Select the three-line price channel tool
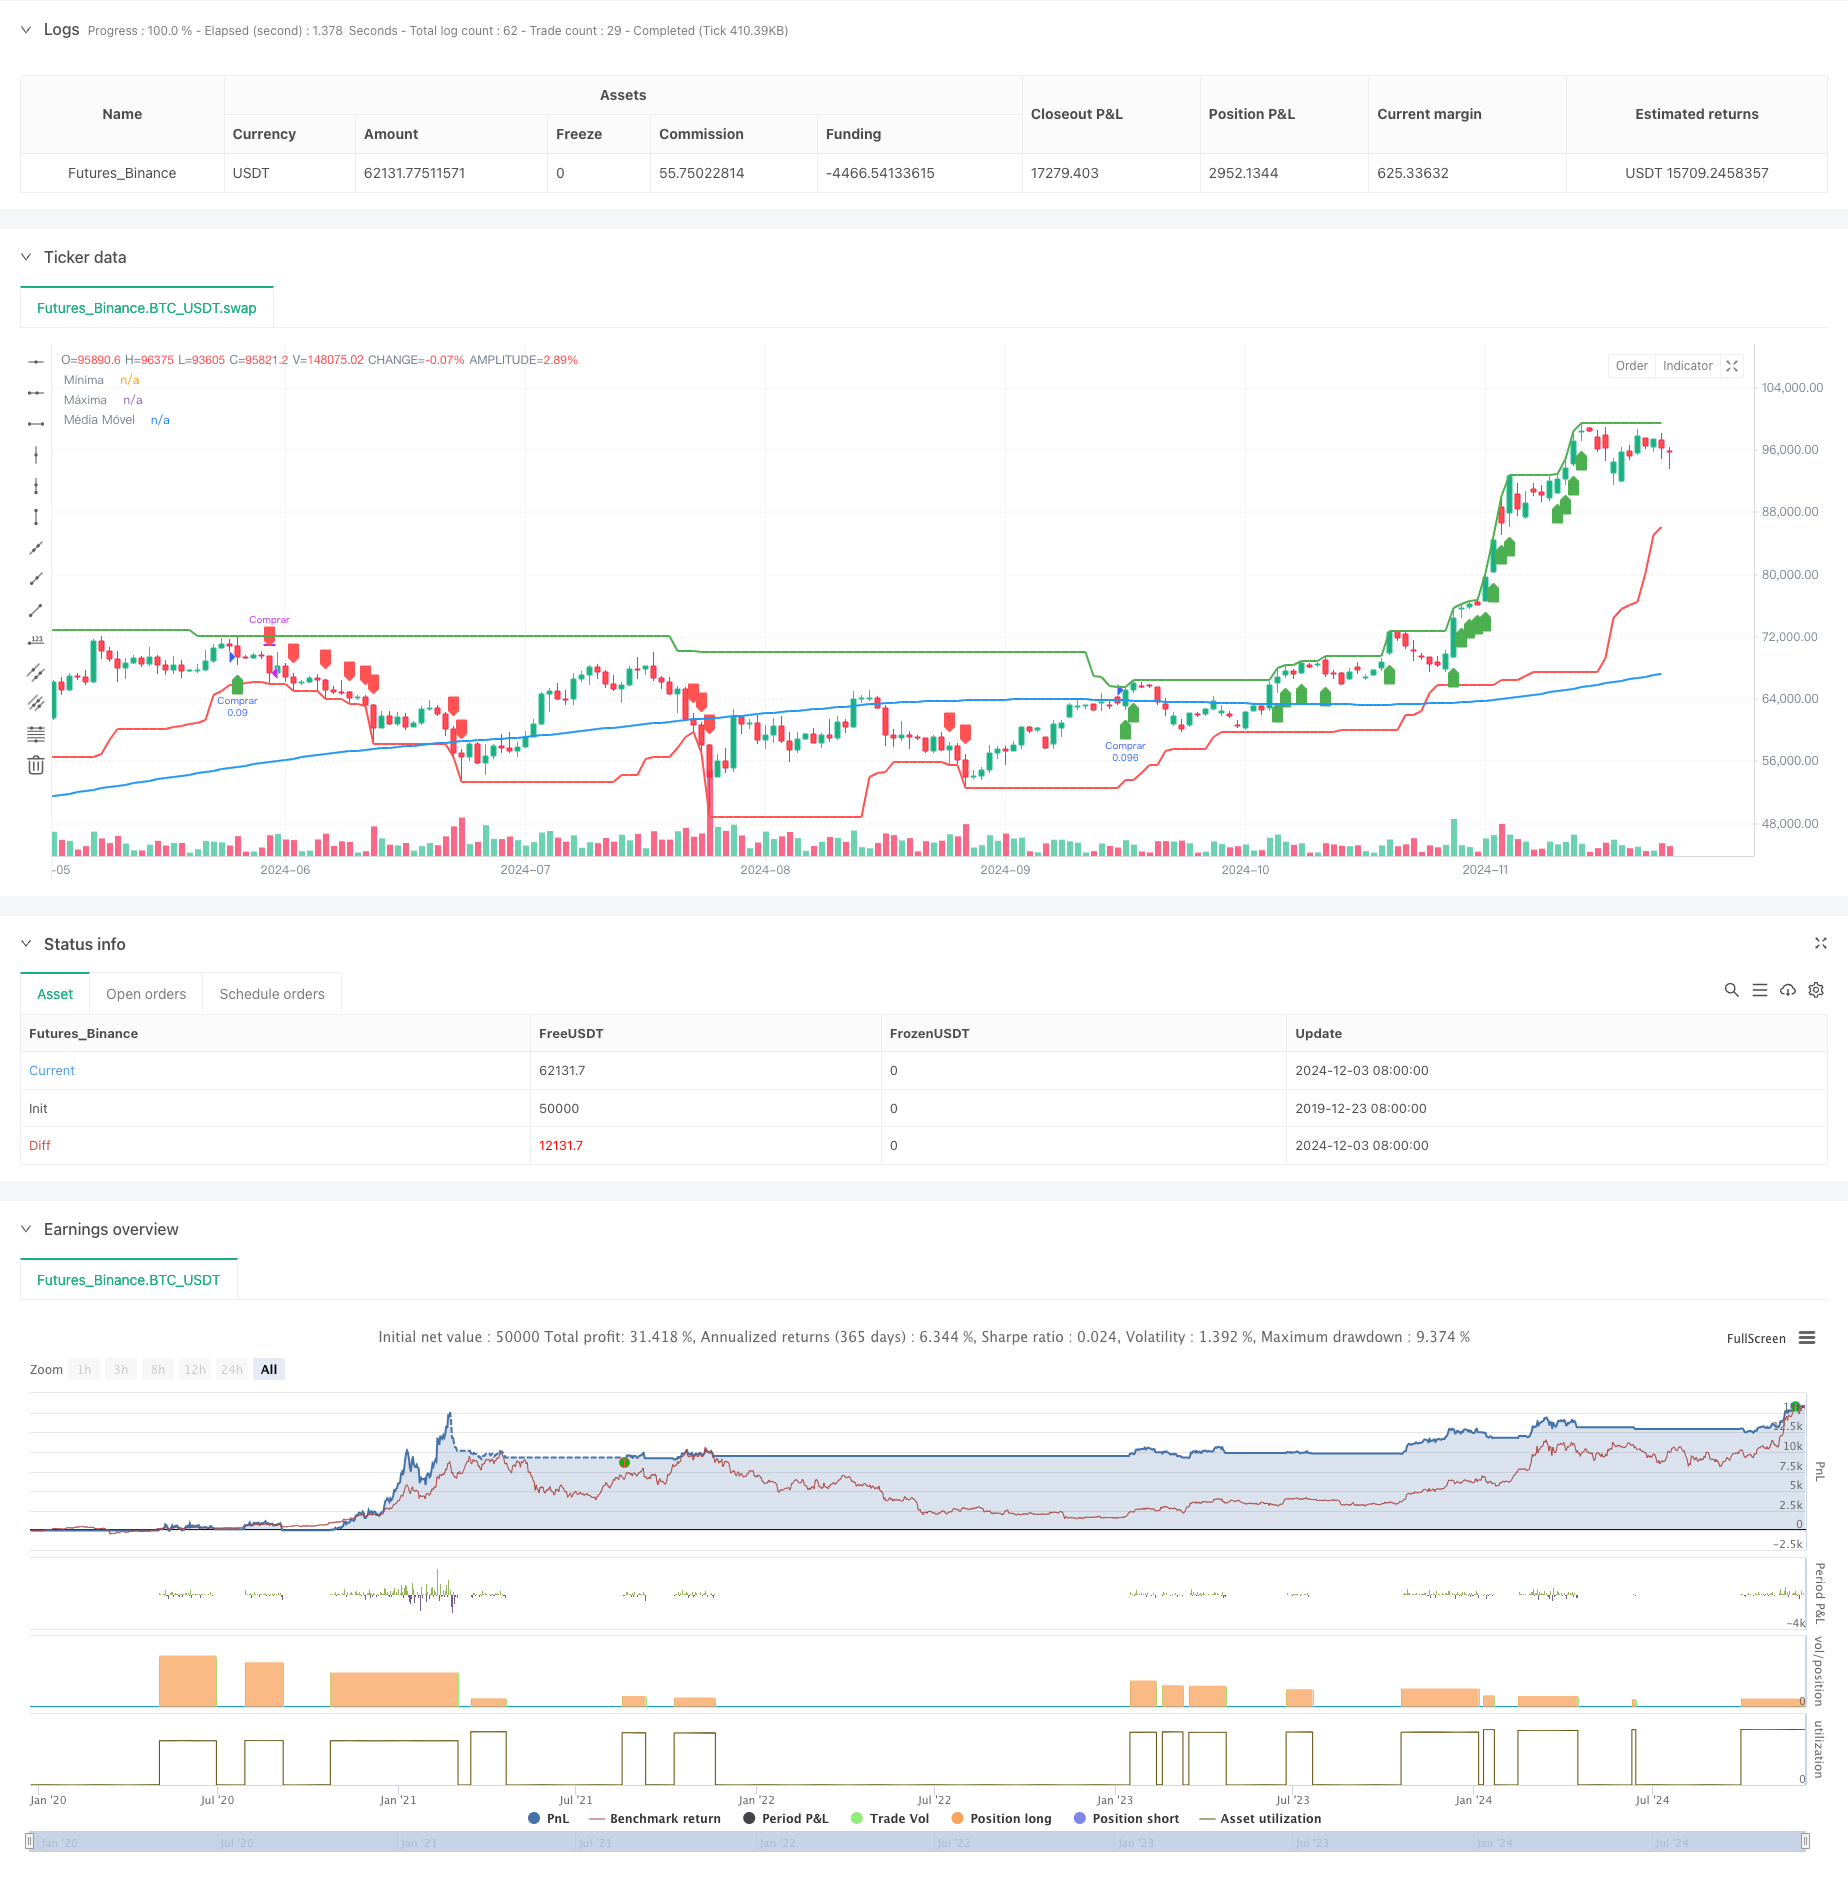The width and height of the screenshot is (1848, 1881). pyautogui.click(x=36, y=703)
